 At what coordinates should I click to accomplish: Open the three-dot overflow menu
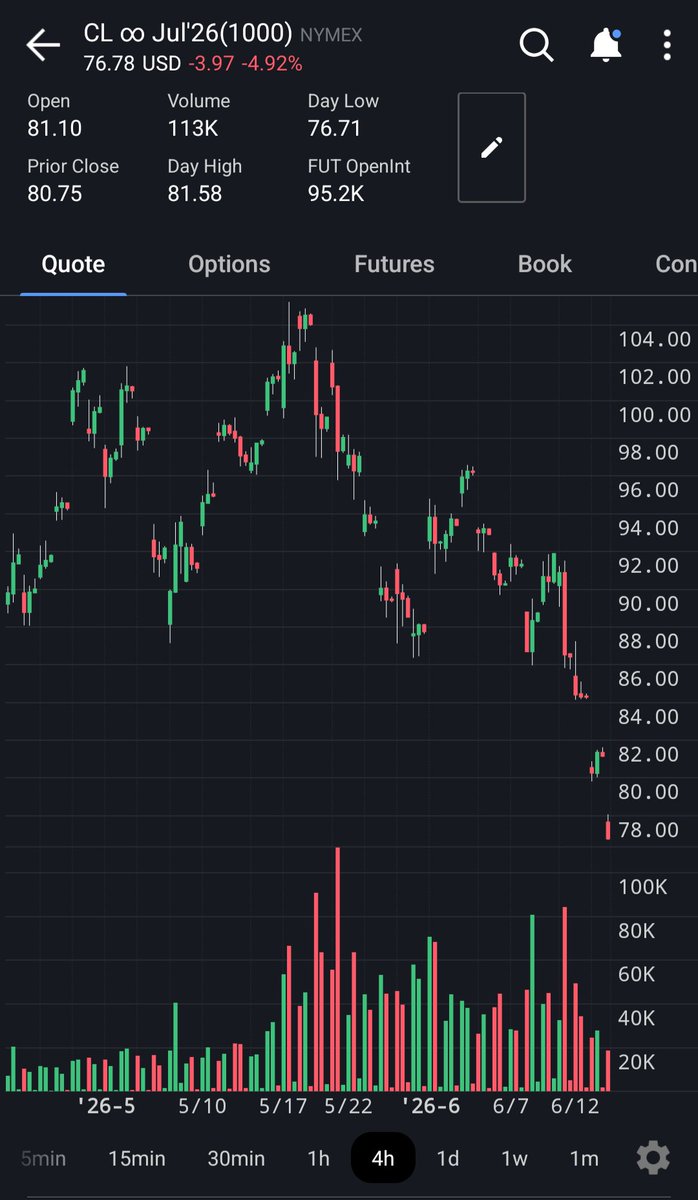(667, 46)
